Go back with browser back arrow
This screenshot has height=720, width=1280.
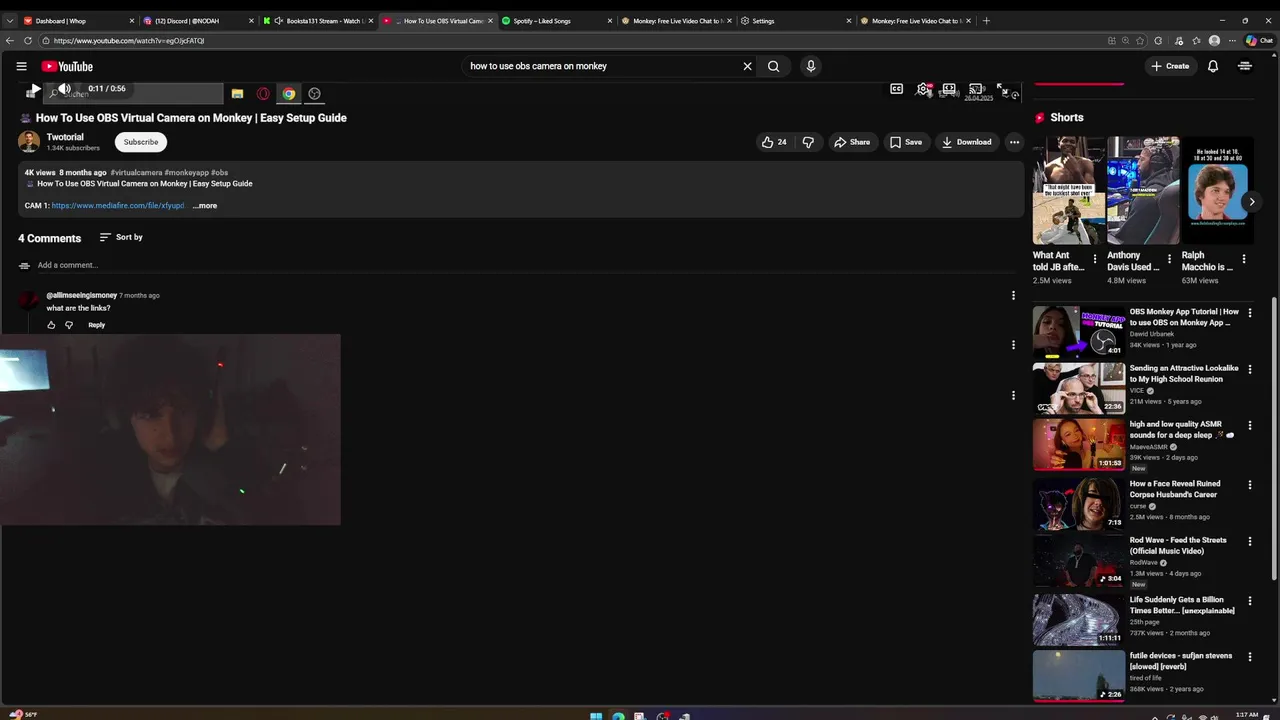click(10, 41)
